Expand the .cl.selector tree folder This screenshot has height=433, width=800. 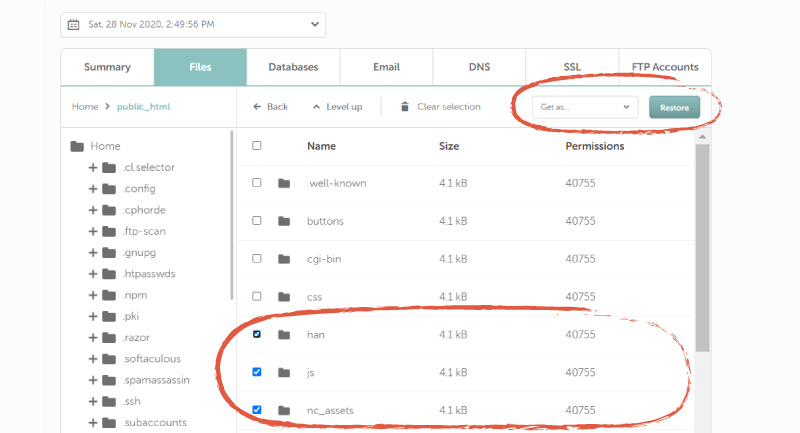pyautogui.click(x=93, y=167)
